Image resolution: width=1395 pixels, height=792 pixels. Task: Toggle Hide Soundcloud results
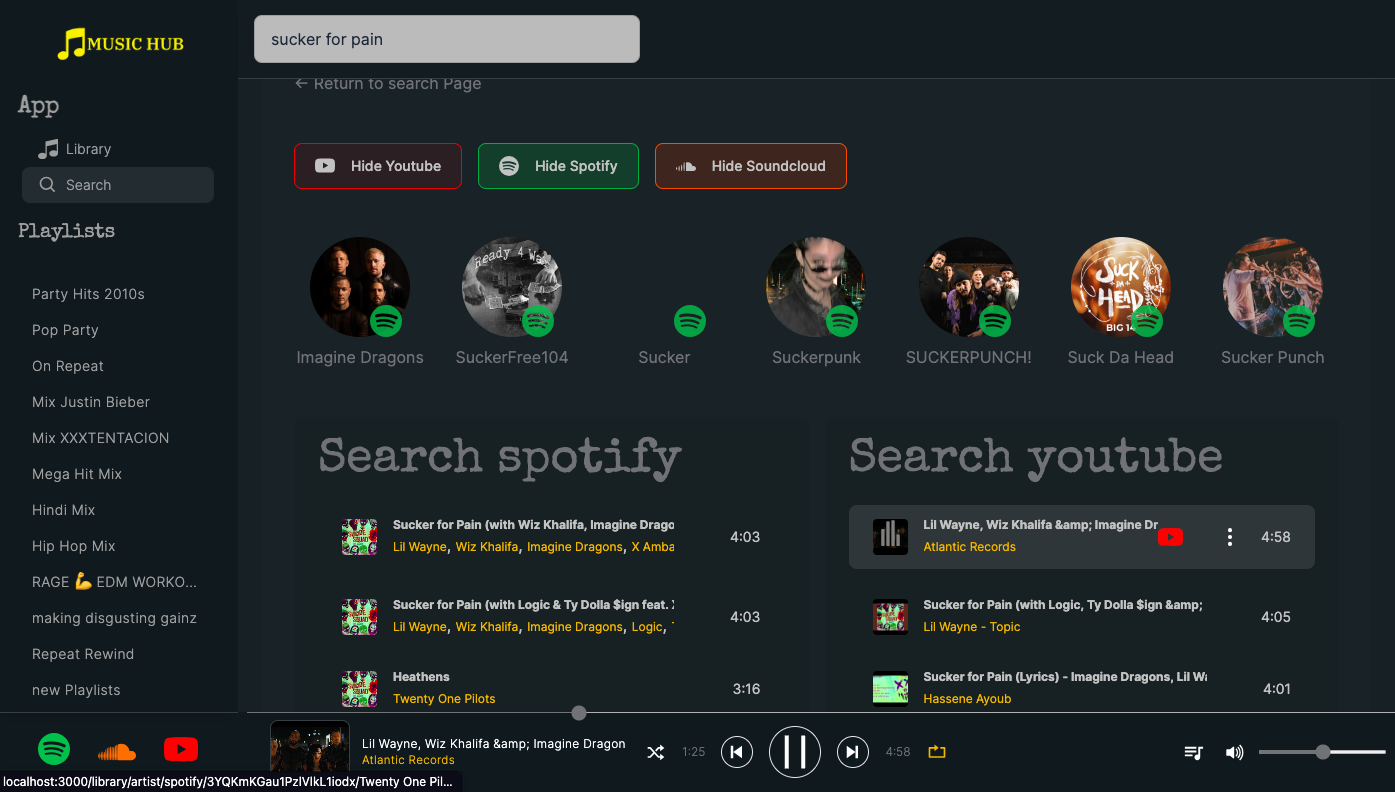click(x=751, y=166)
